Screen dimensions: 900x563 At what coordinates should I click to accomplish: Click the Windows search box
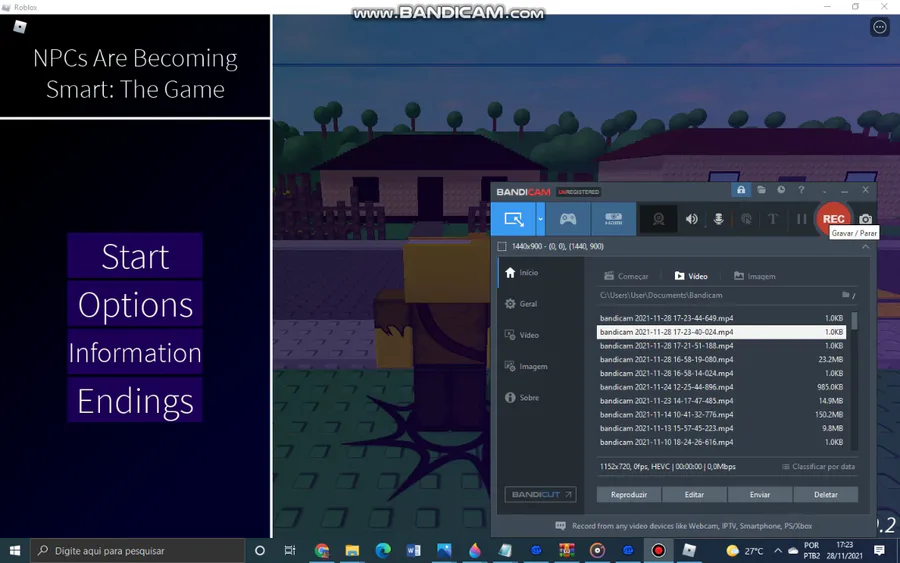(x=138, y=550)
